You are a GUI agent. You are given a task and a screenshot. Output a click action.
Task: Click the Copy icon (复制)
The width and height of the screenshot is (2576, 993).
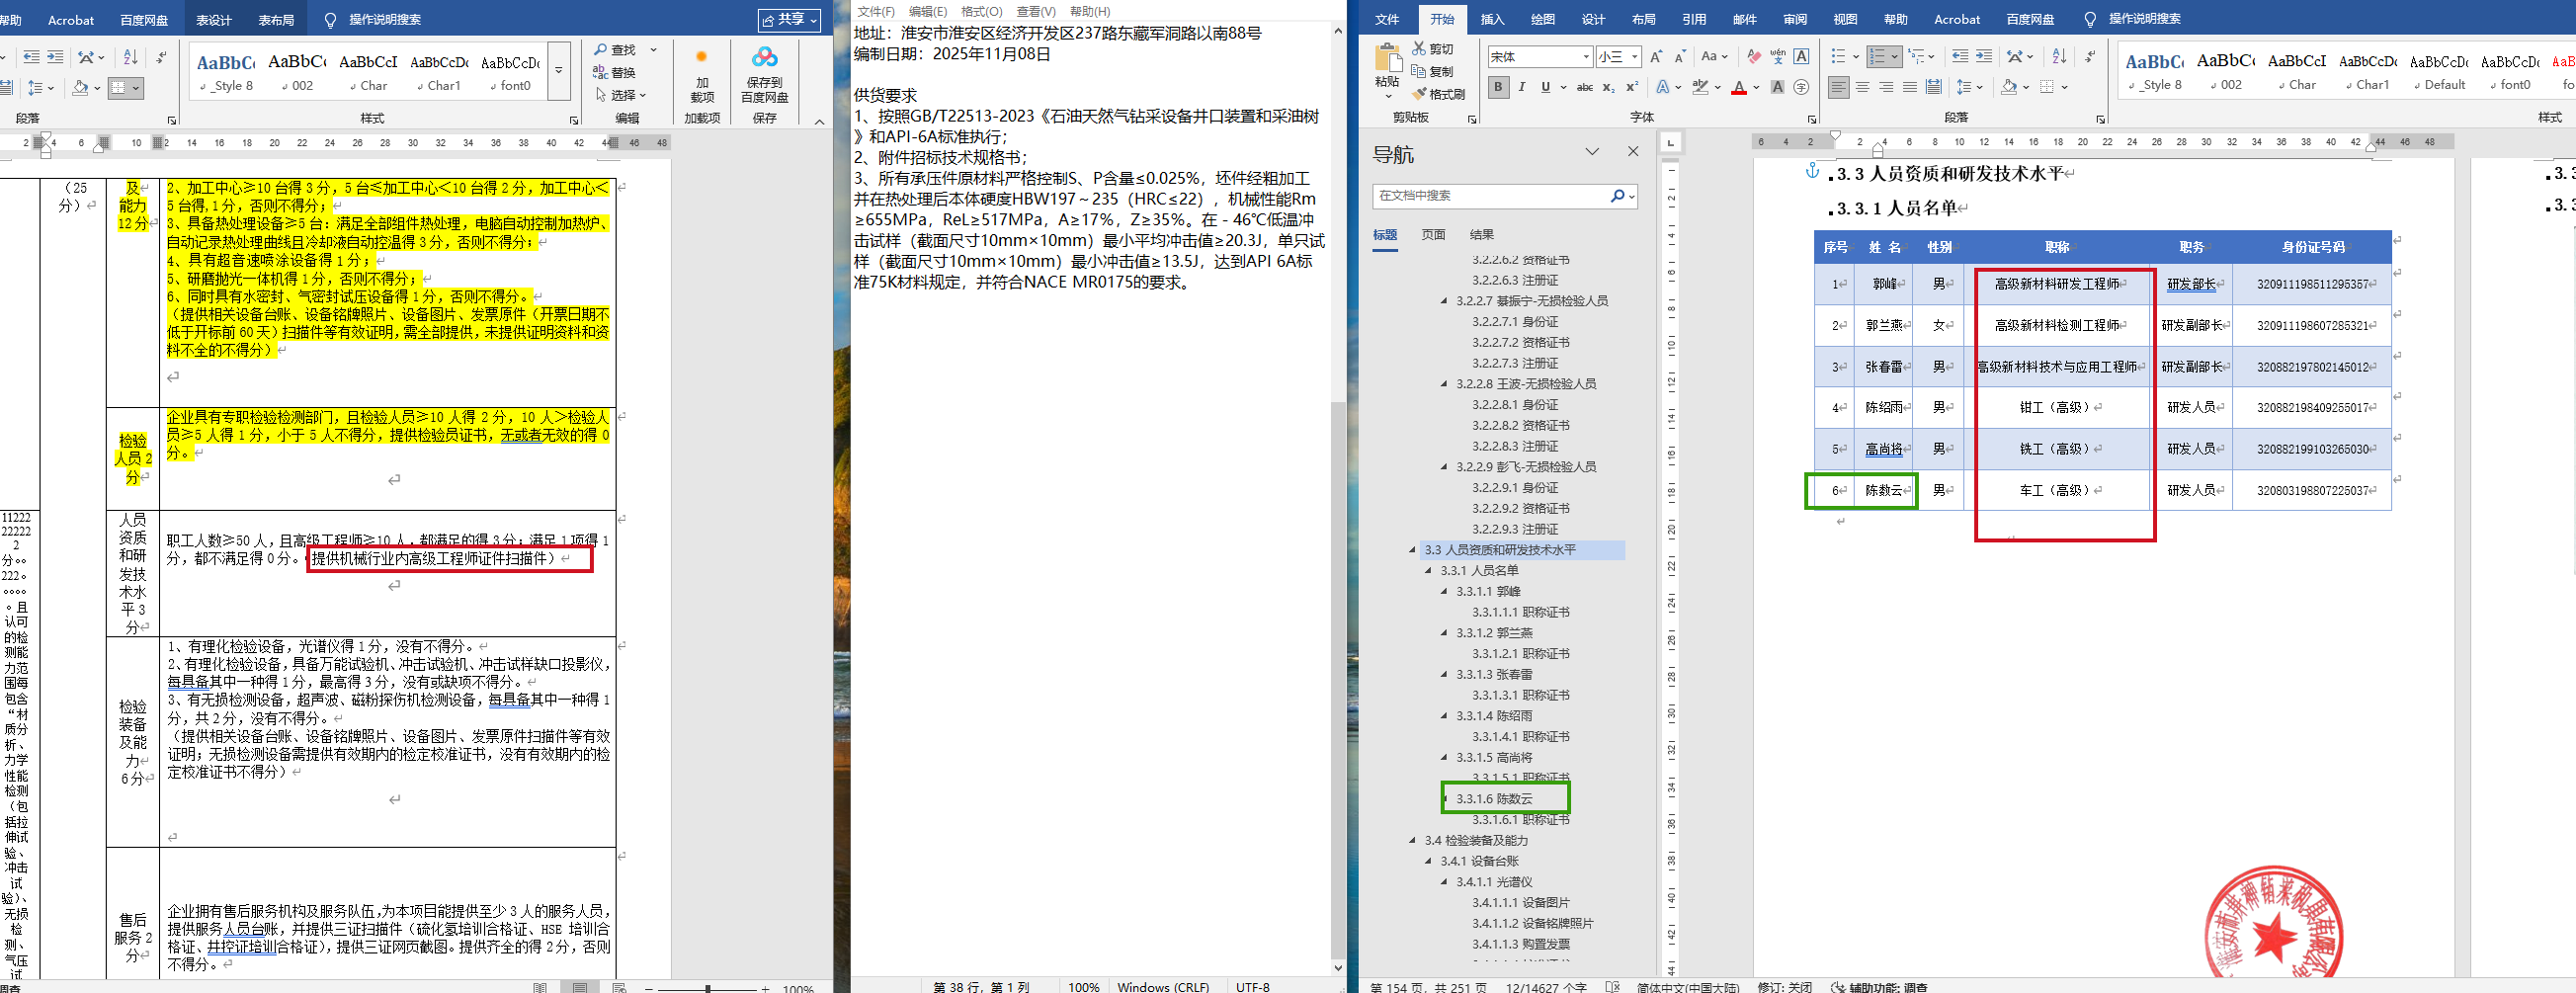(x=1433, y=71)
